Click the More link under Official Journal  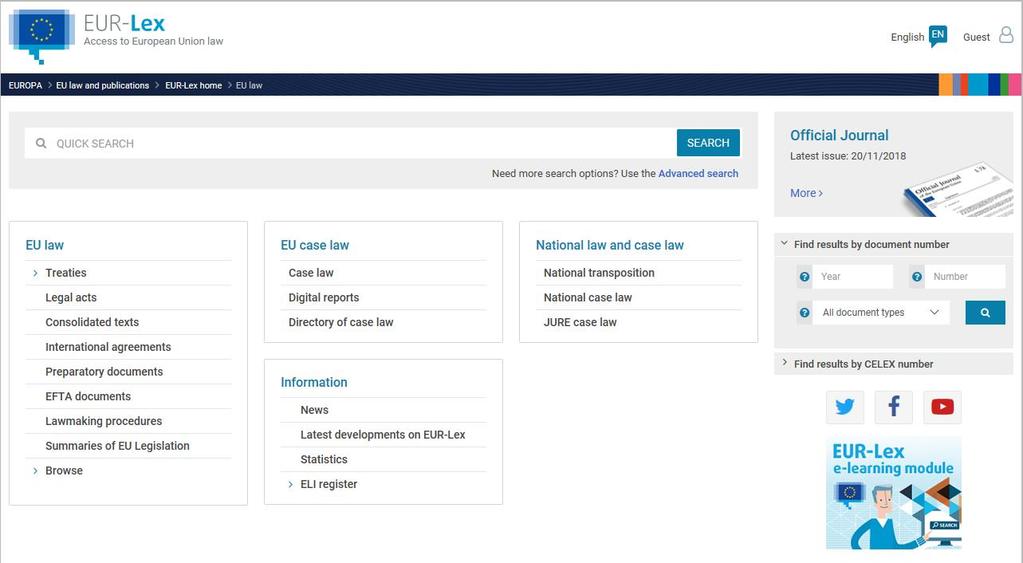coord(806,193)
